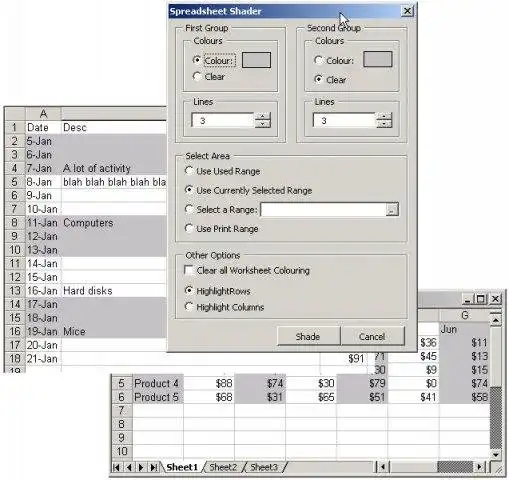Viewport: 509px width, 480px height.
Task: Click horizontal scrollbar right arrow
Action: coord(479,467)
